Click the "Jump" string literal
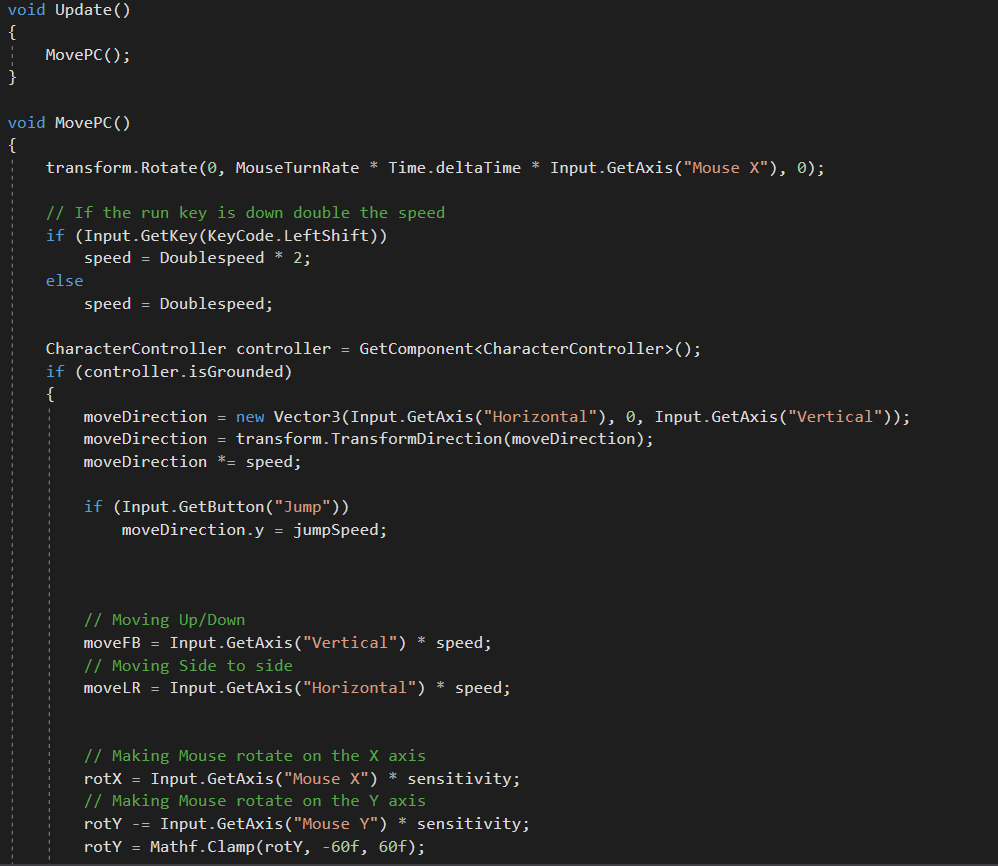Image resolution: width=998 pixels, height=866 pixels. [x=302, y=506]
